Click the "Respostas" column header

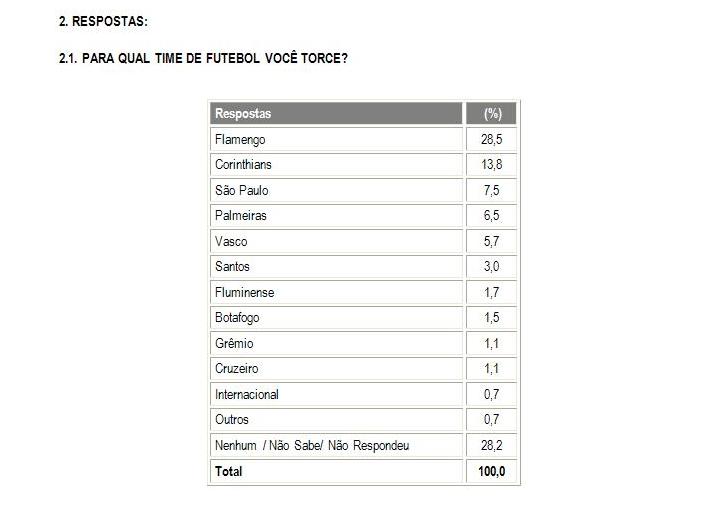(243, 114)
